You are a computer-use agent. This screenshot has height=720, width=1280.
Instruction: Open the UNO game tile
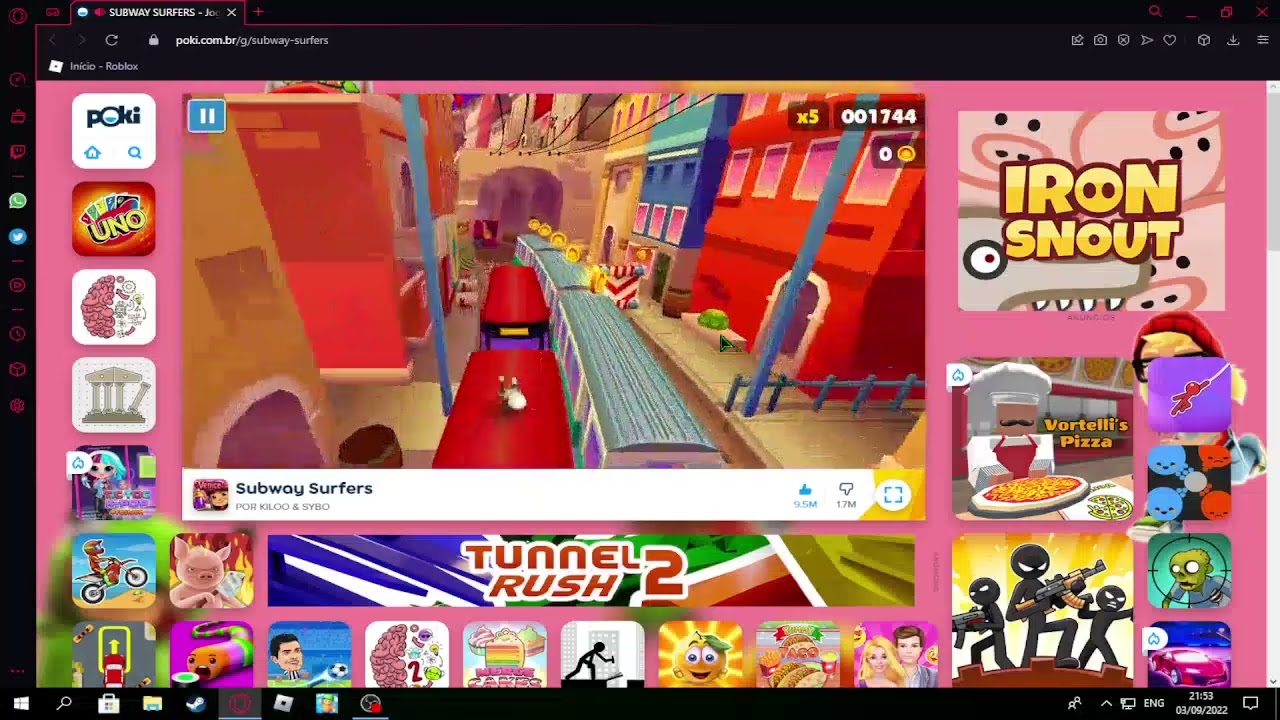[114, 219]
